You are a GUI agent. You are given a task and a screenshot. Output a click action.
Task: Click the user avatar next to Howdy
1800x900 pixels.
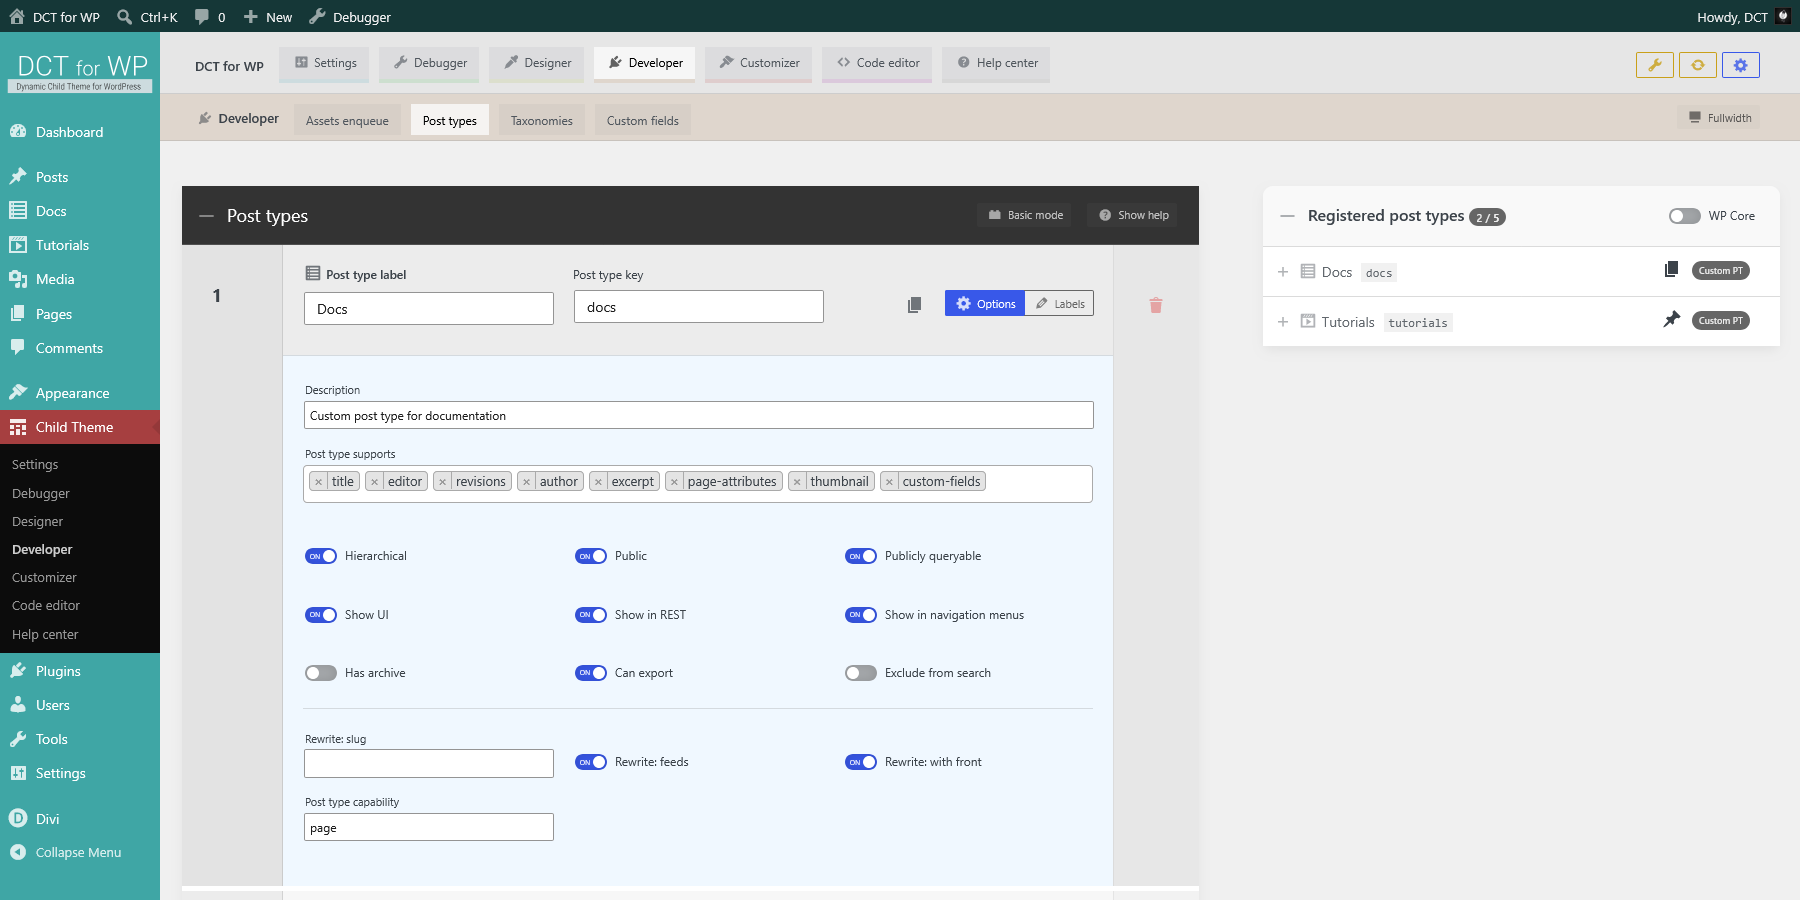(x=1783, y=16)
